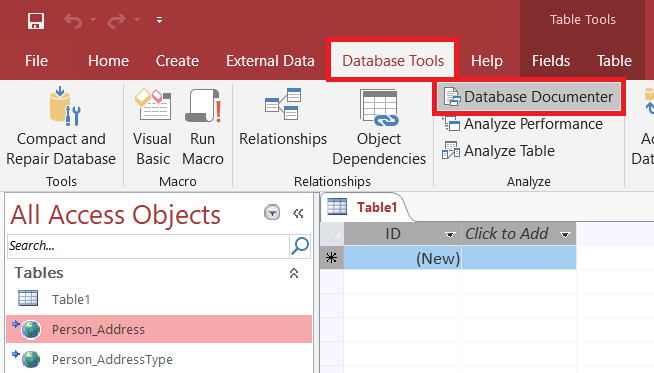The width and height of the screenshot is (654, 373).
Task: Click the Analyze Performance icon
Action: [x=451, y=124]
